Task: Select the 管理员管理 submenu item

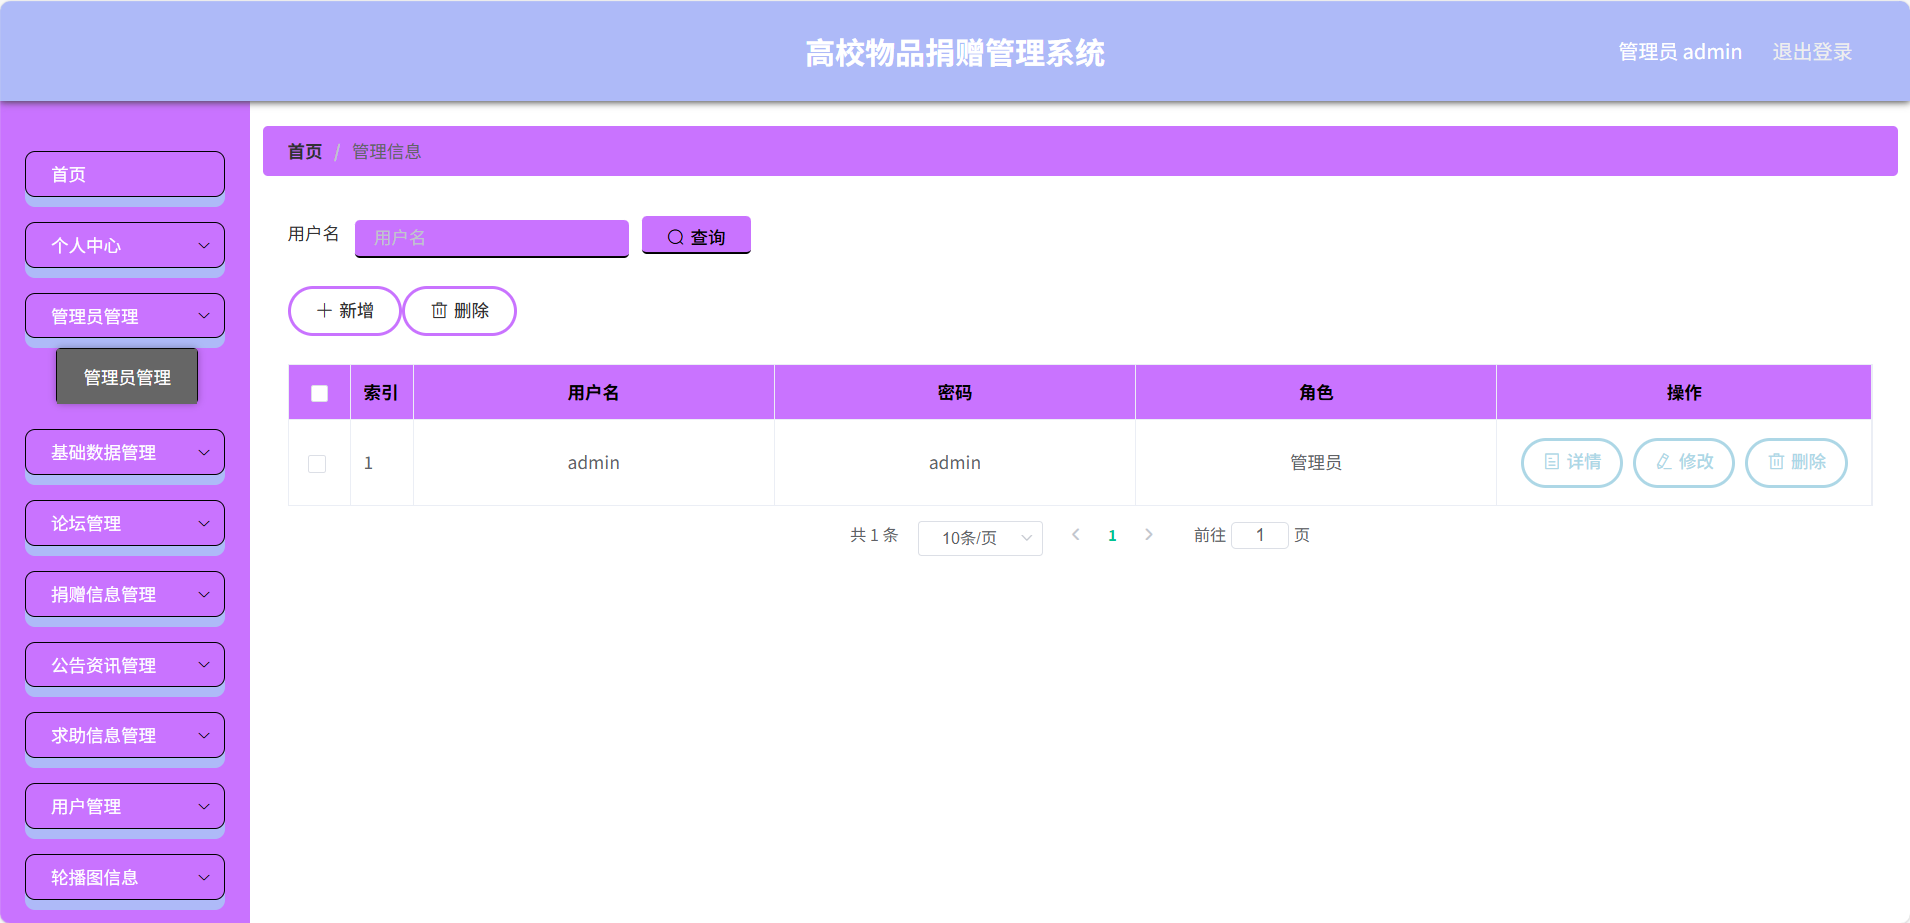Action: 127,377
